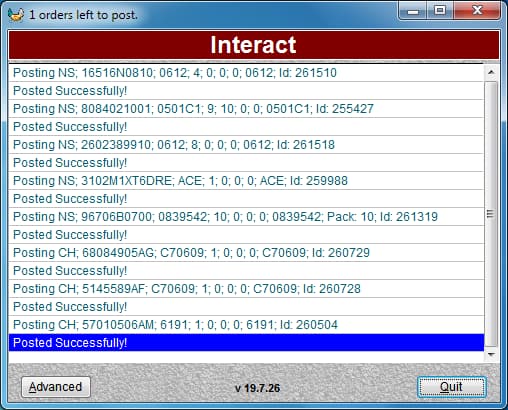The image size is (508, 410).
Task: Select the 57010506AM posting row
Action: click(246, 325)
